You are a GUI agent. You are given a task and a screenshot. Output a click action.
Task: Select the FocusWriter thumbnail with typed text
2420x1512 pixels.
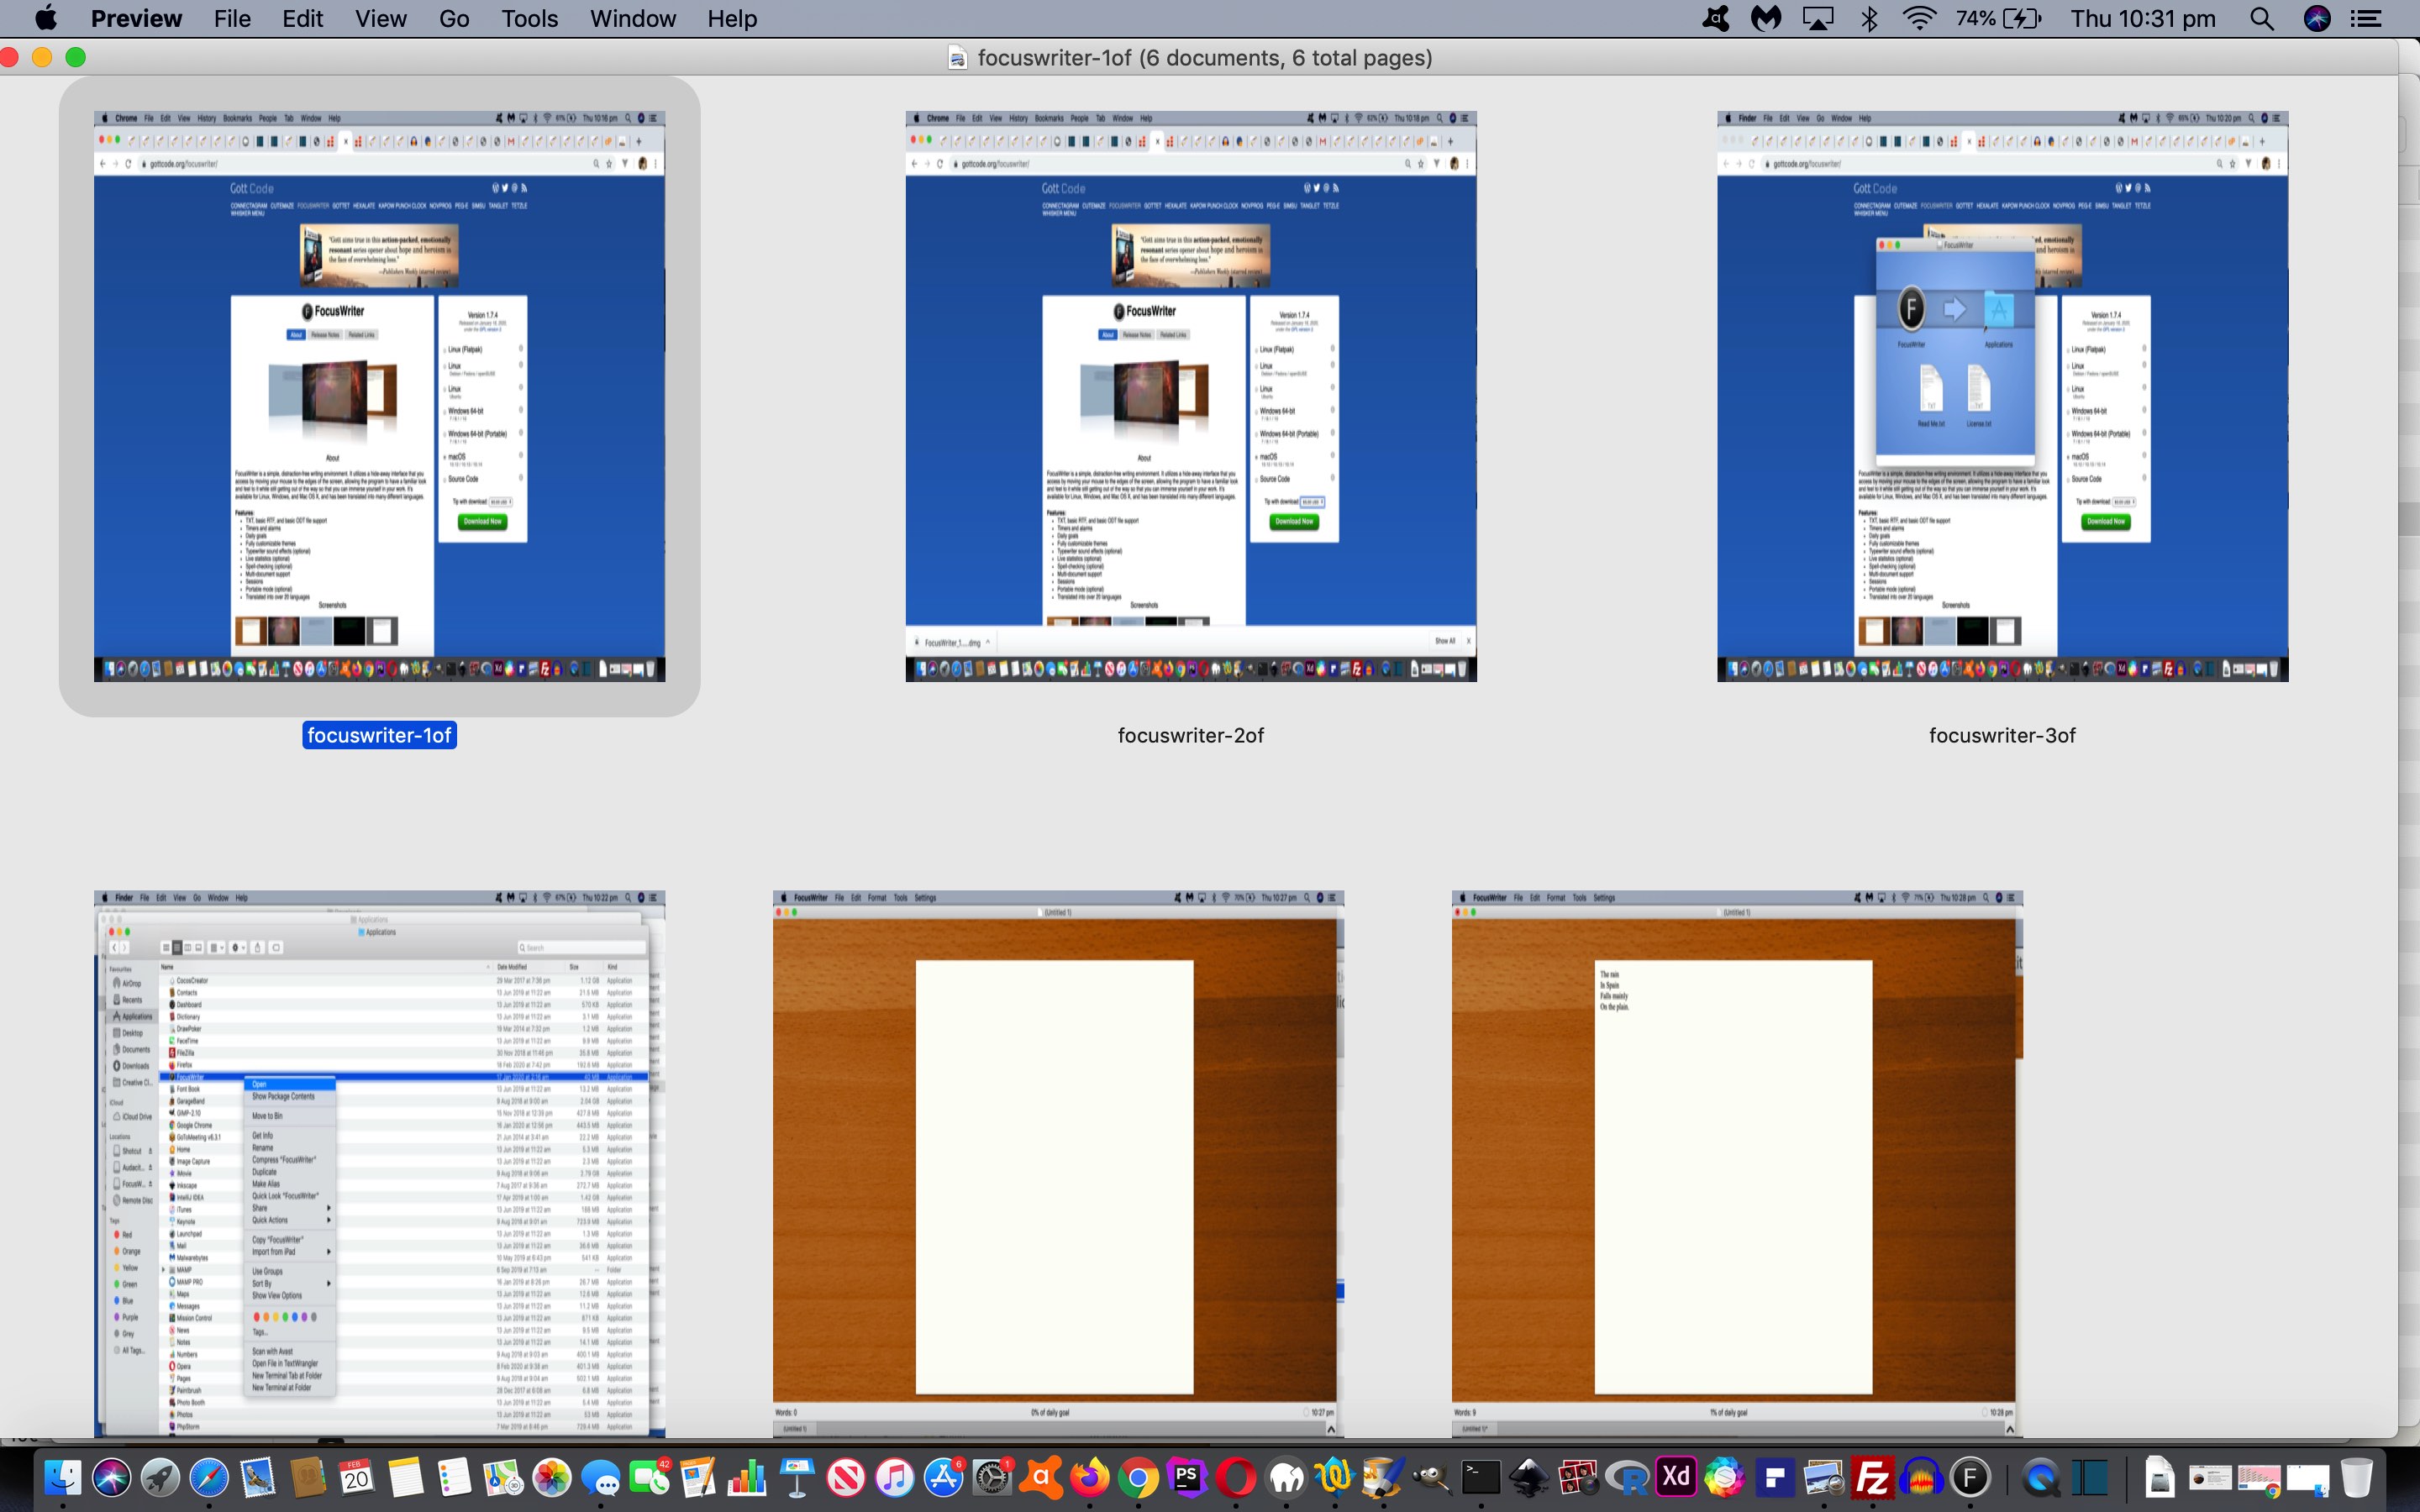coord(1737,1164)
